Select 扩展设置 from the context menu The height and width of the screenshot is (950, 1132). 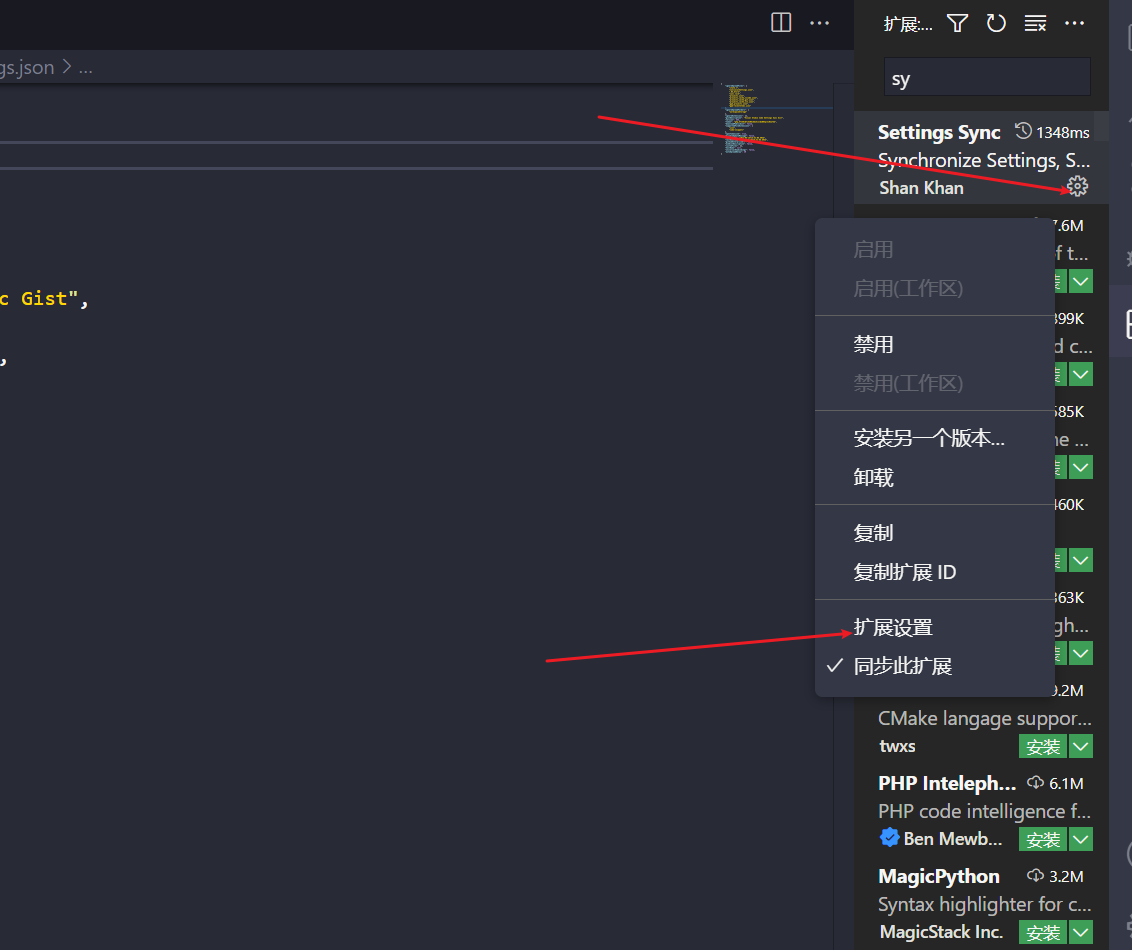click(x=893, y=626)
